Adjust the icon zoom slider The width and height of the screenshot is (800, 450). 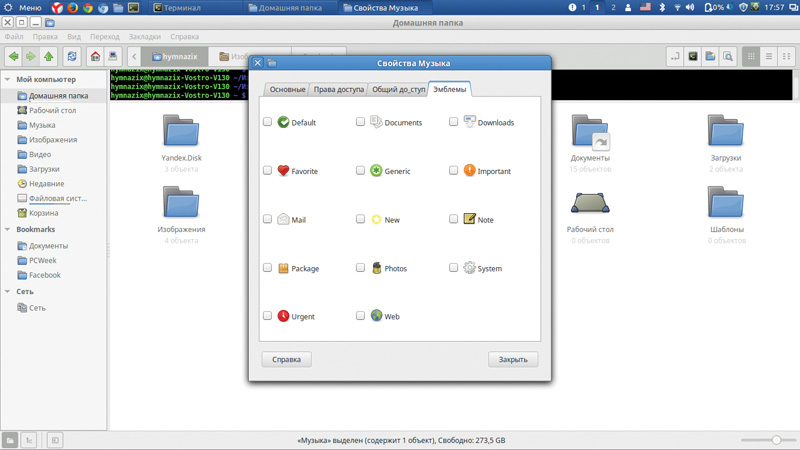(x=776, y=440)
